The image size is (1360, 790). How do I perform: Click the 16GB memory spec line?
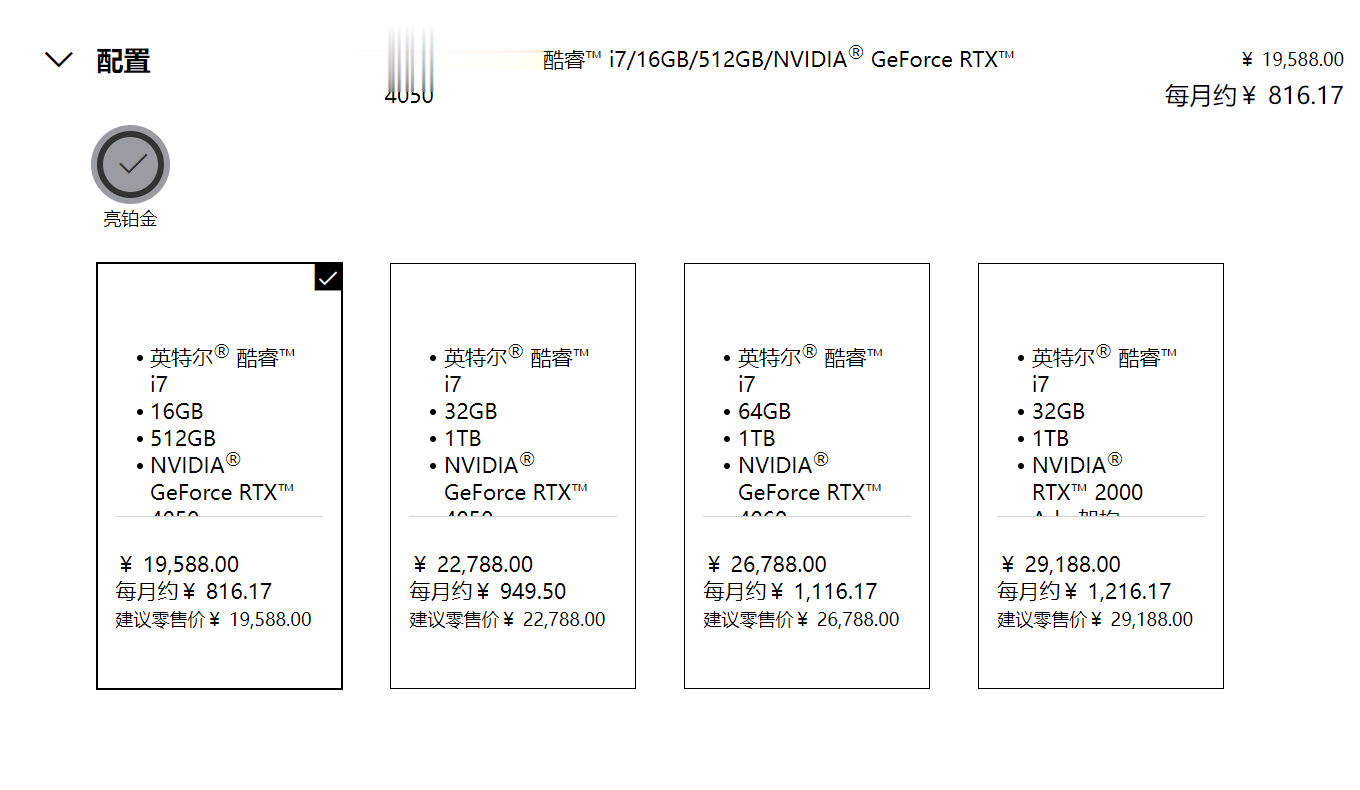(x=176, y=412)
